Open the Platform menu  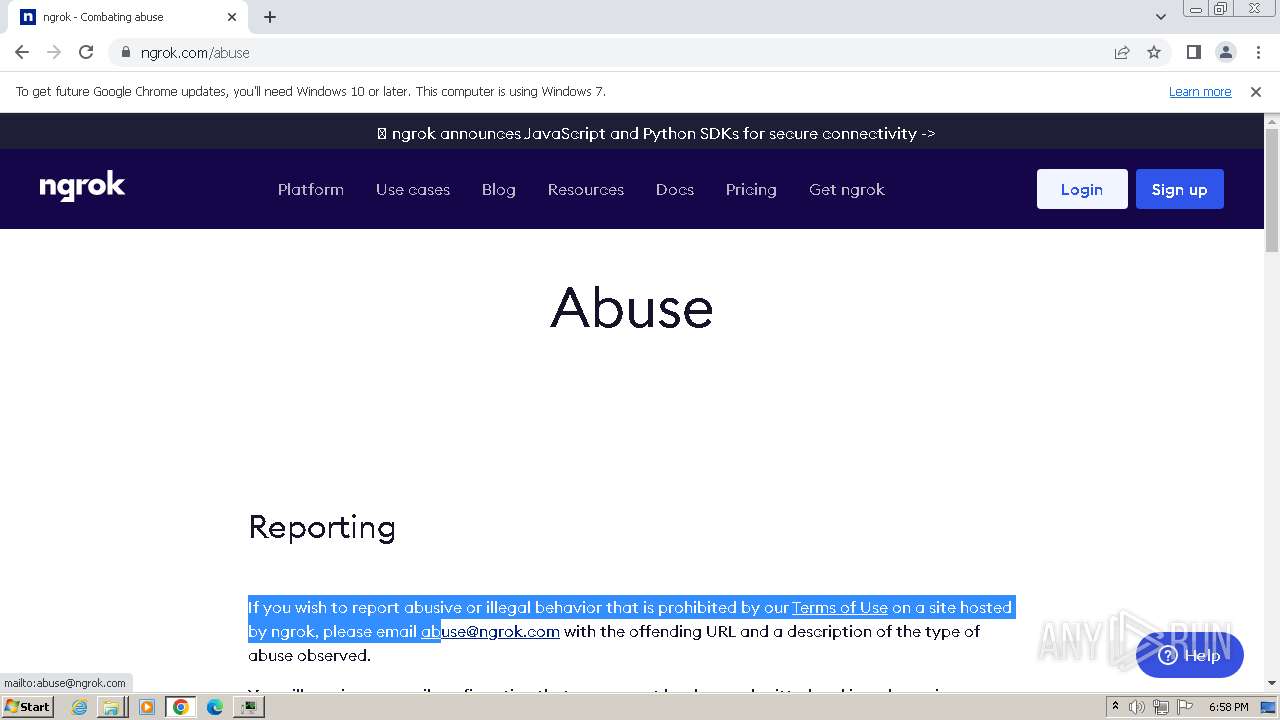pyautogui.click(x=311, y=189)
